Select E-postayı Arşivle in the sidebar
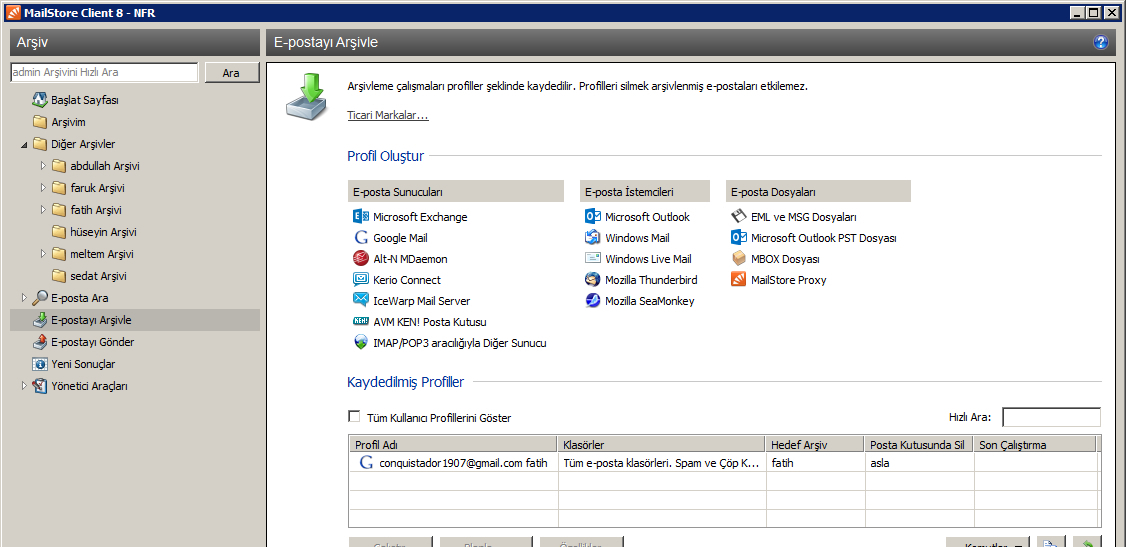Screen dimensions: 1126x547 tap(135, 320)
